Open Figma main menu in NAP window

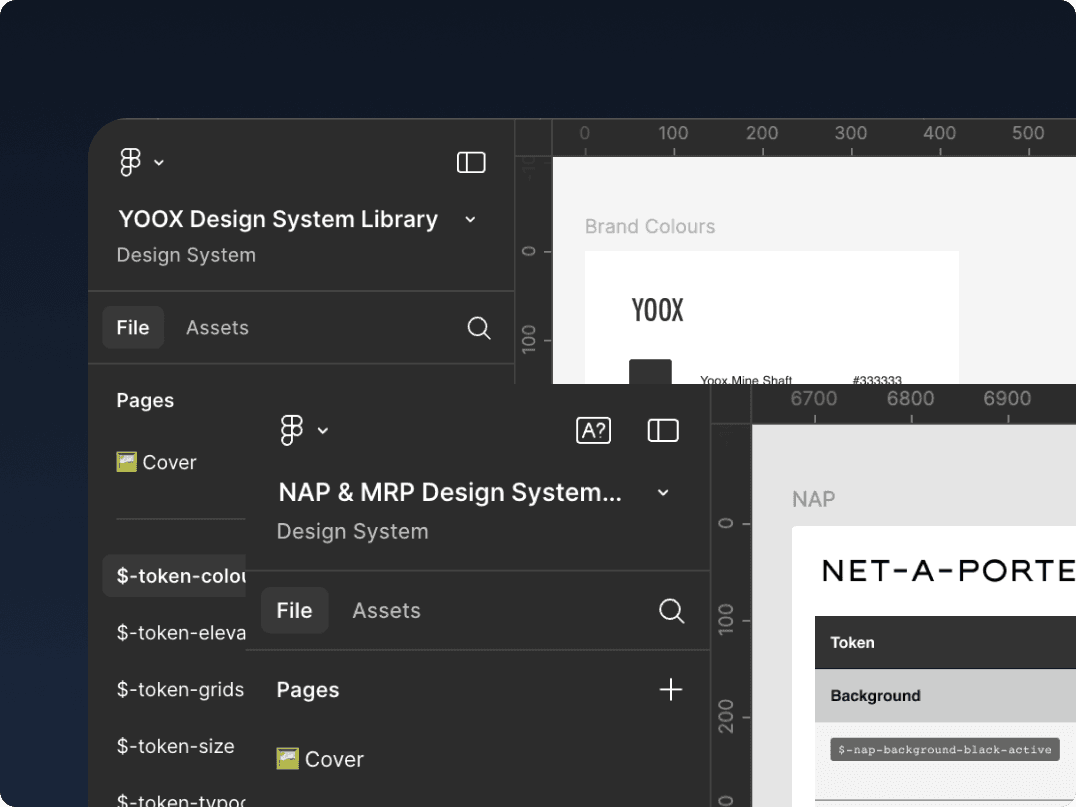292,430
